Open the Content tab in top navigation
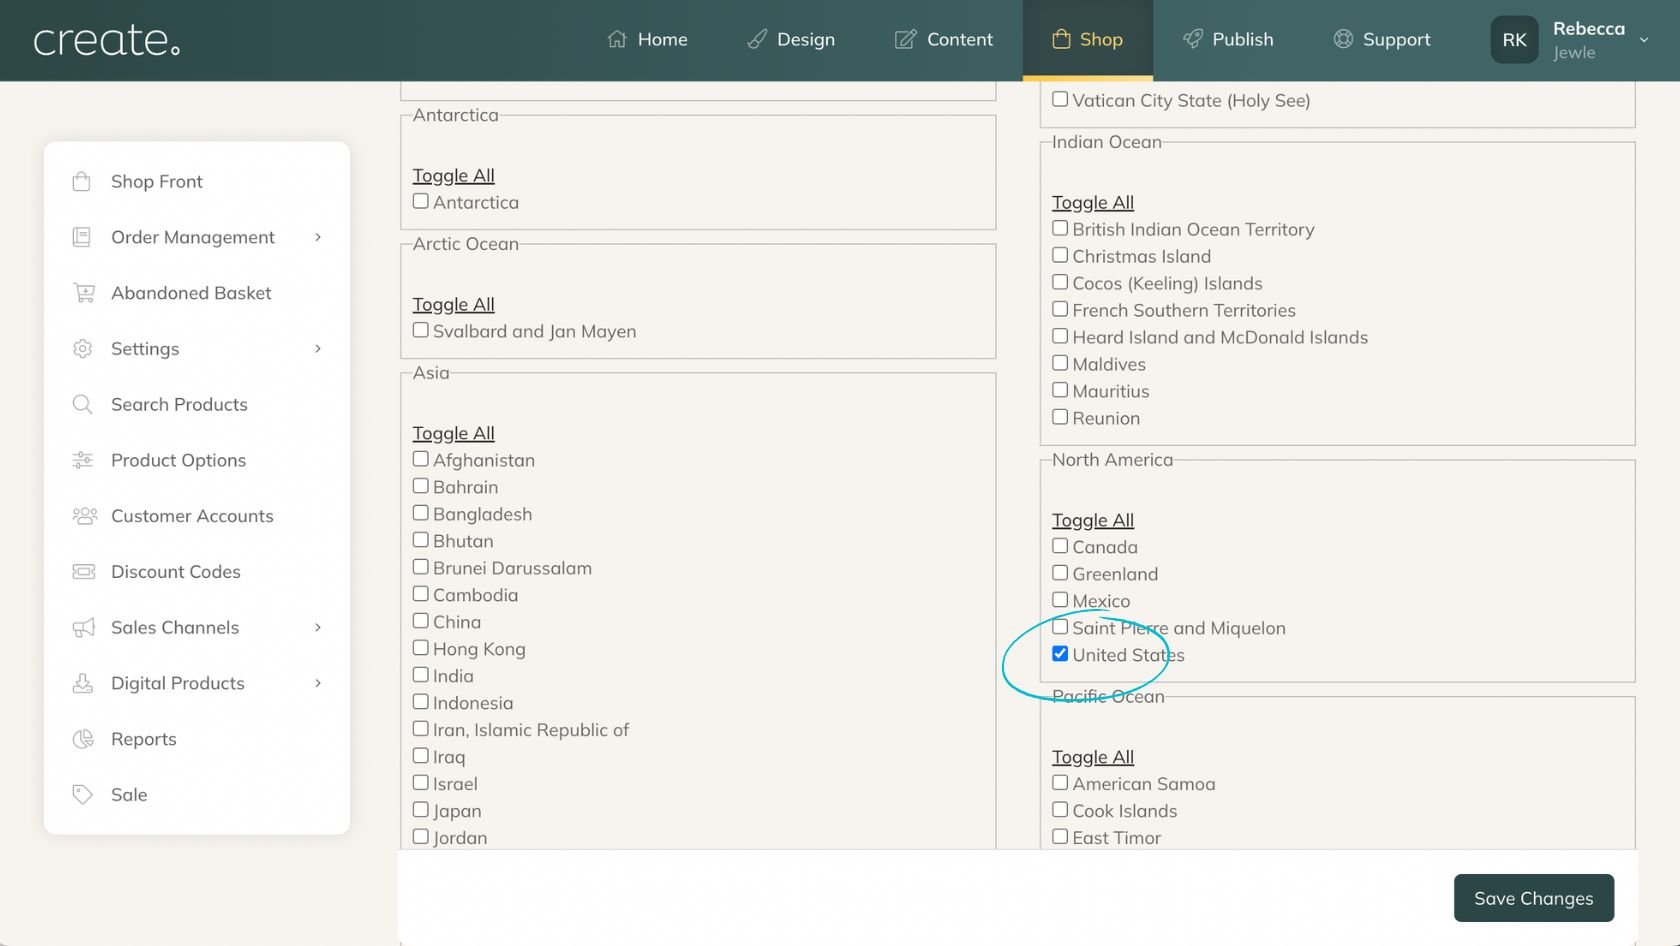Viewport: 1680px width, 946px height. coord(943,39)
